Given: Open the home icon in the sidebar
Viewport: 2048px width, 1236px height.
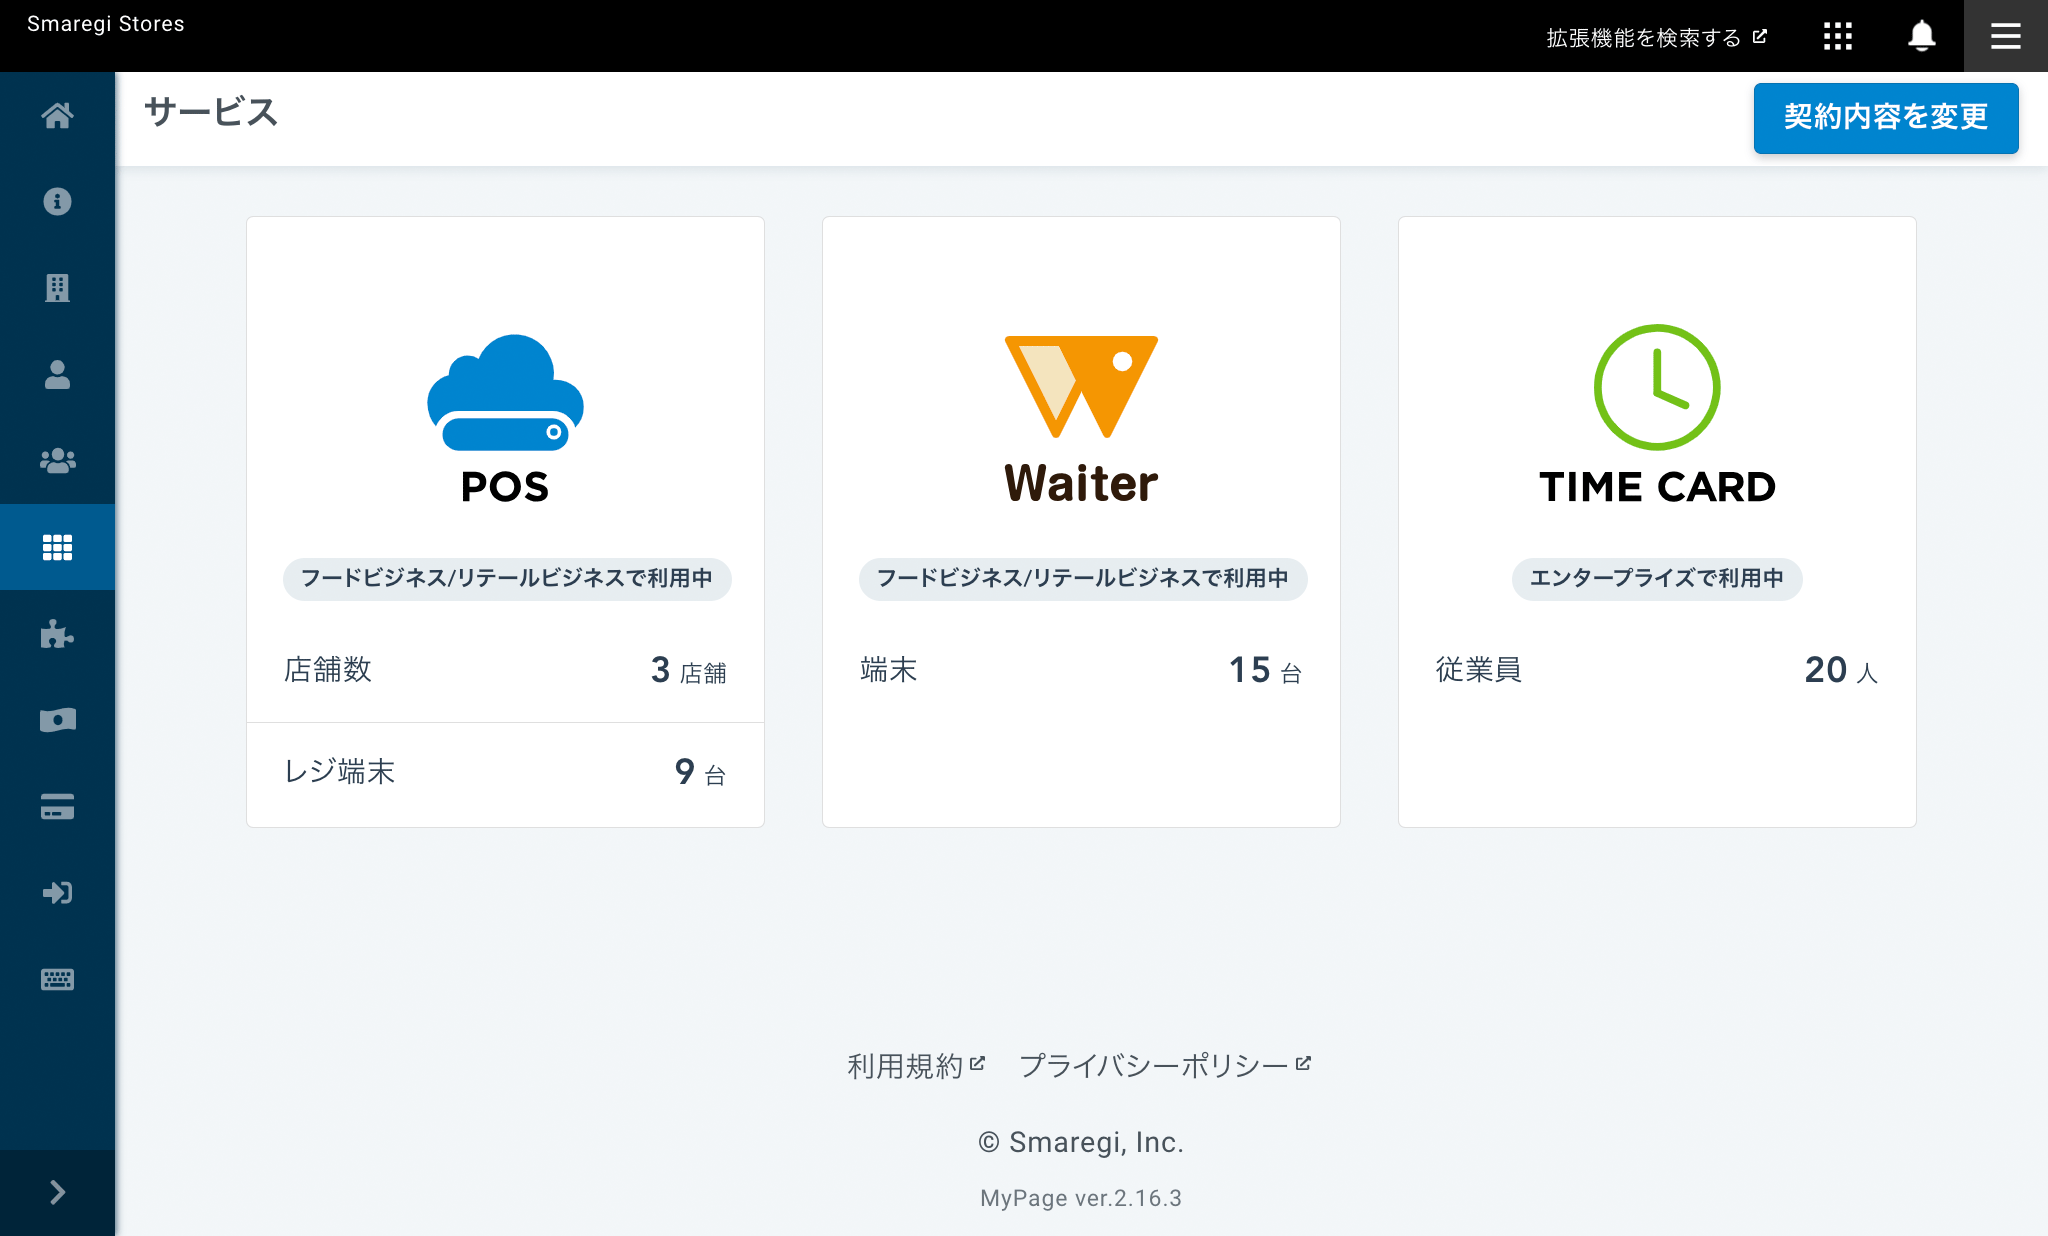Looking at the screenshot, I should [57, 116].
